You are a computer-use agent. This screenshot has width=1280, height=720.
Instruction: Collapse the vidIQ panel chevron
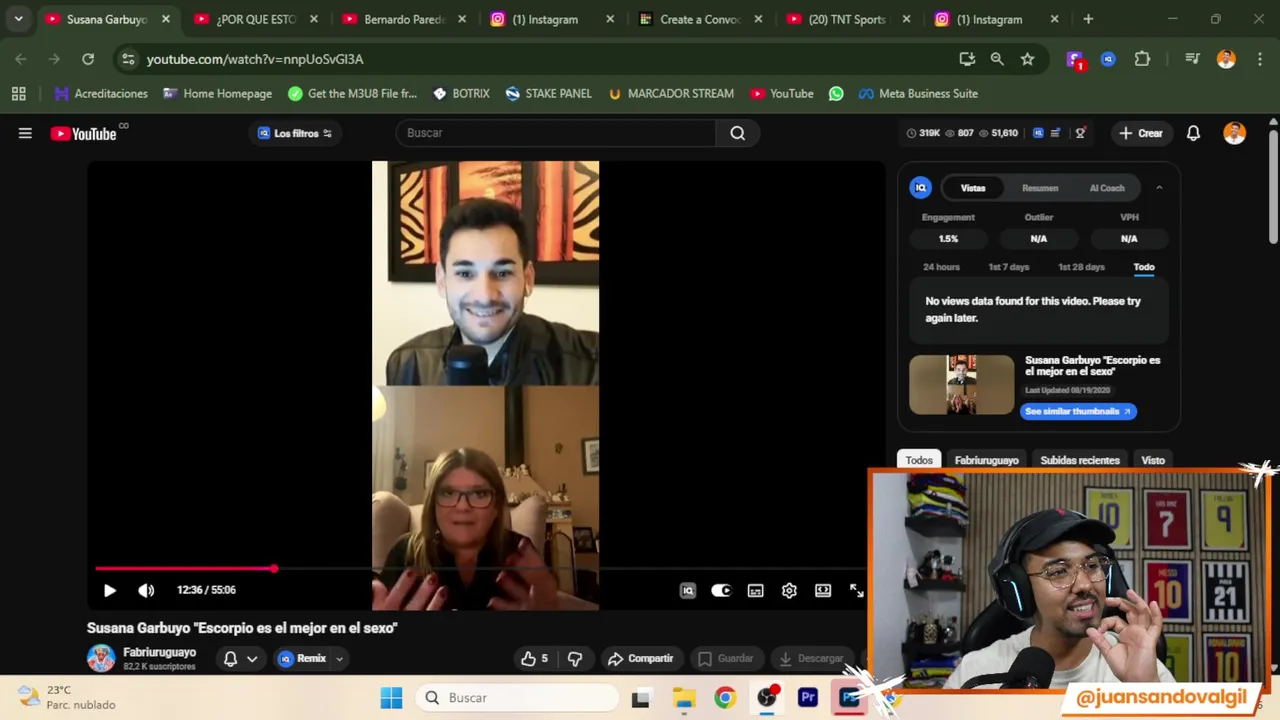click(x=1159, y=188)
